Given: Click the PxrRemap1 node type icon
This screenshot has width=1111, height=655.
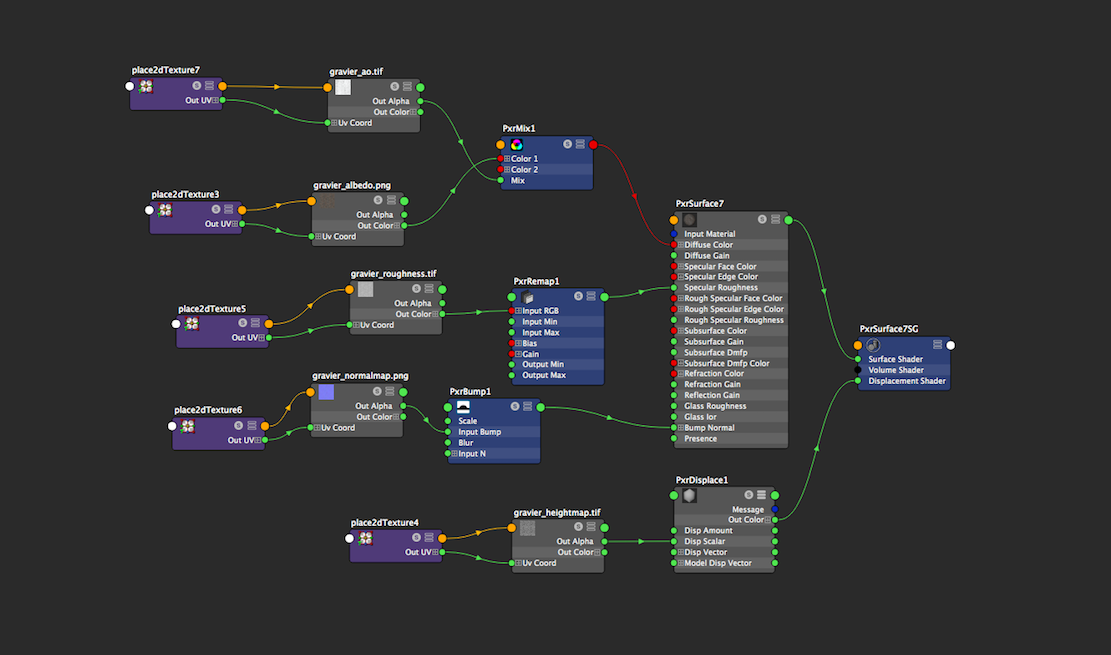Looking at the screenshot, I should click(527, 297).
